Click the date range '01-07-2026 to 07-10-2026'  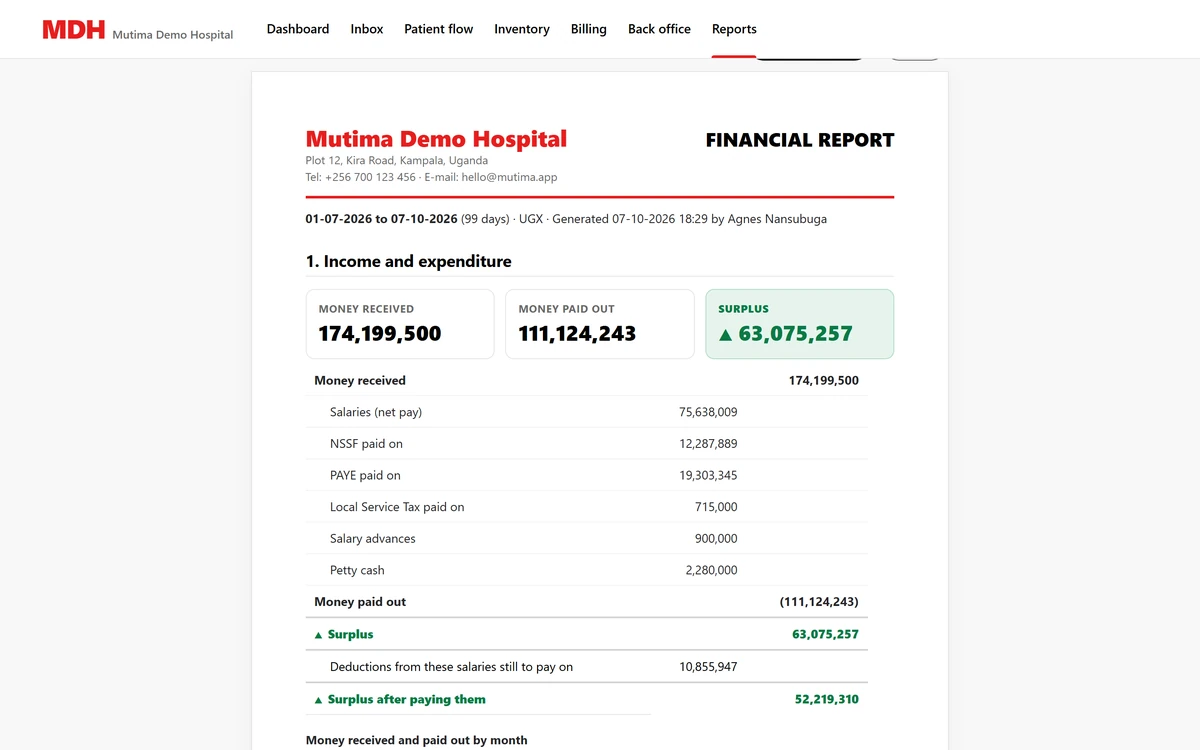coord(382,219)
